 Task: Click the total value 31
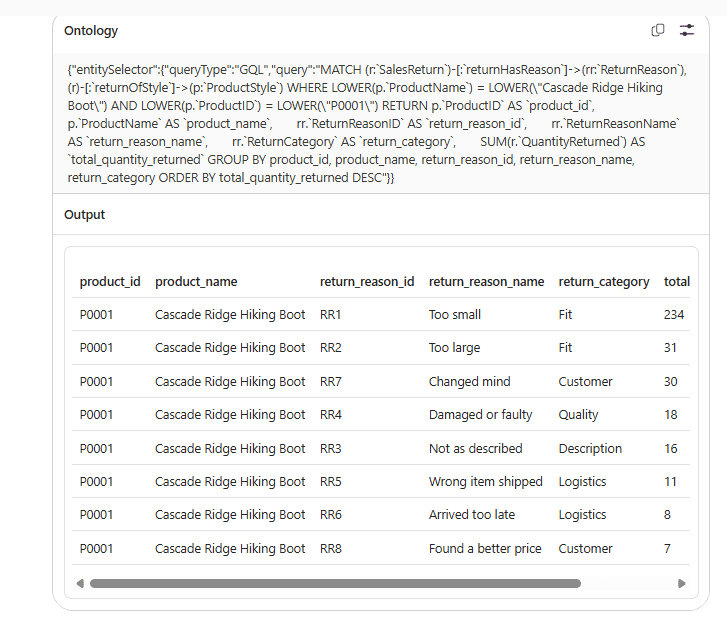[x=670, y=347]
